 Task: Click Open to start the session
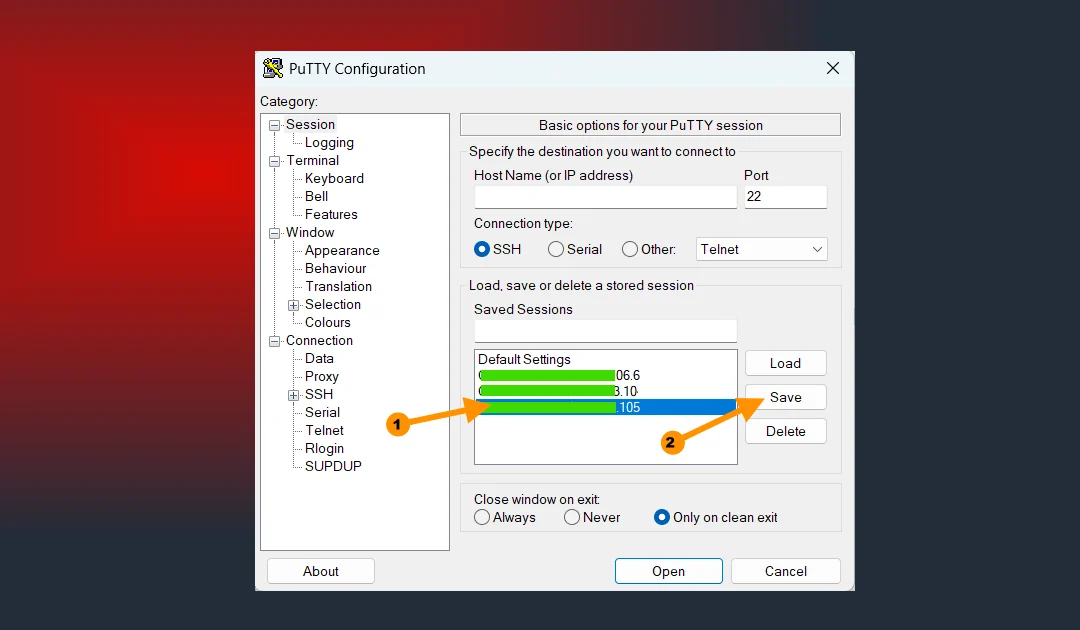click(669, 571)
